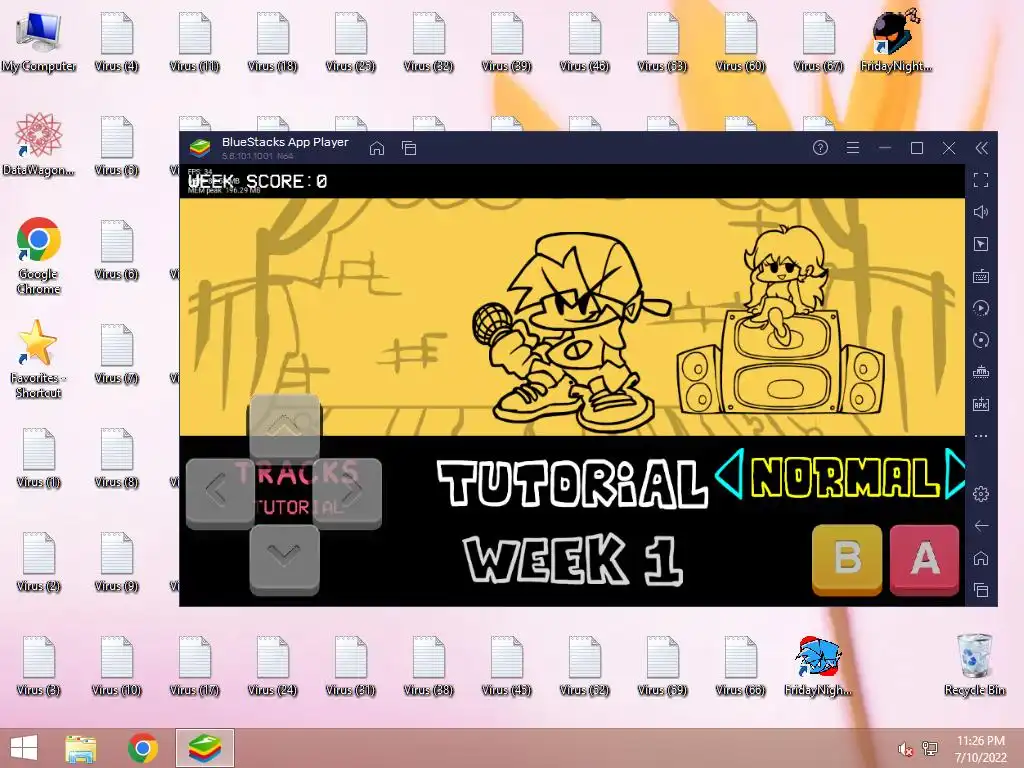The width and height of the screenshot is (1024, 768).
Task: Click the Android back arrow in sidebar
Action: tap(981, 526)
